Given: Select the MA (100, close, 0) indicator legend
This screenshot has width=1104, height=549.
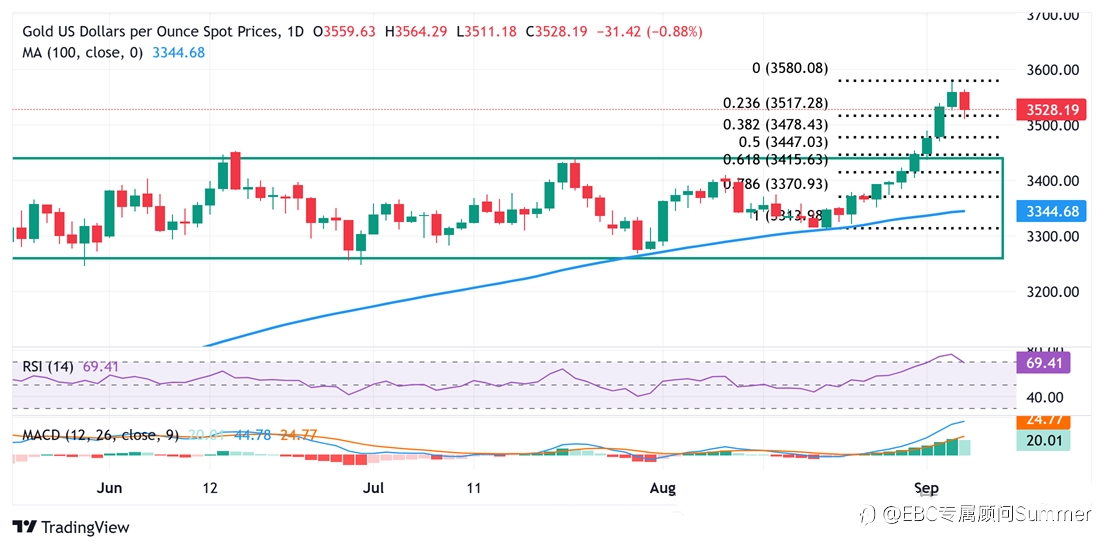Looking at the screenshot, I should tap(83, 52).
